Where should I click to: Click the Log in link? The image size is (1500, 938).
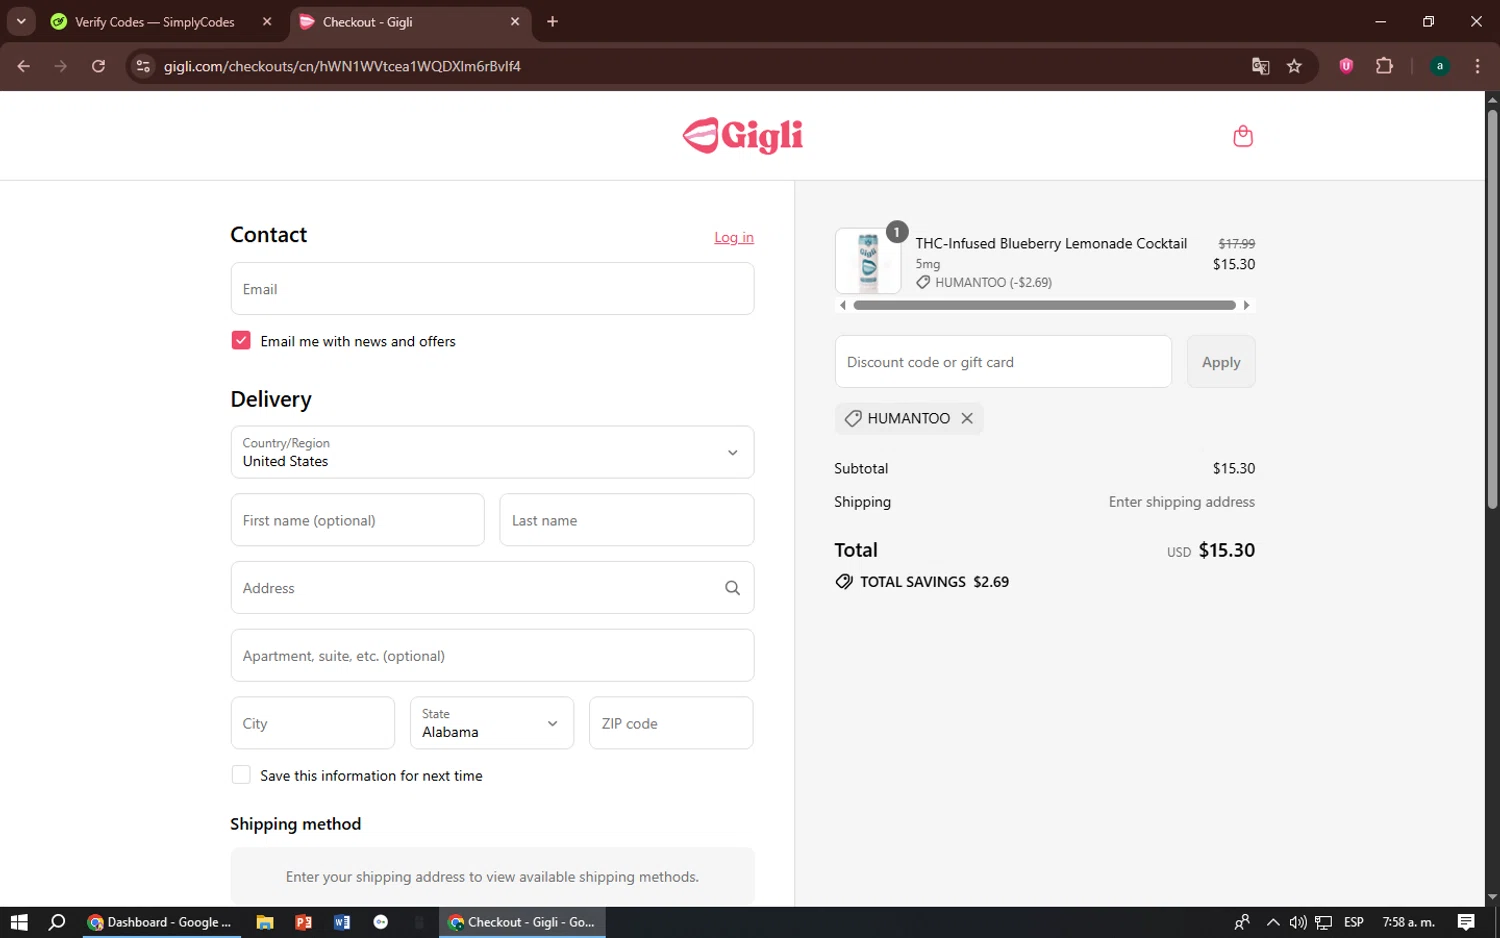tap(734, 237)
